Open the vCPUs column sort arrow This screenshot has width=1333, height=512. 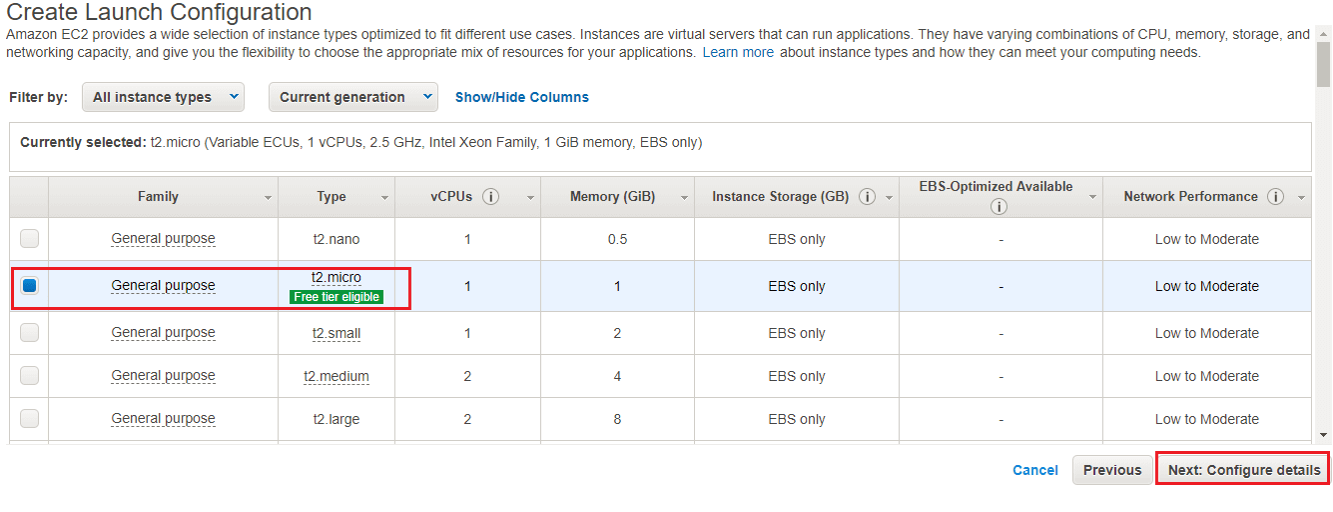[x=531, y=198]
